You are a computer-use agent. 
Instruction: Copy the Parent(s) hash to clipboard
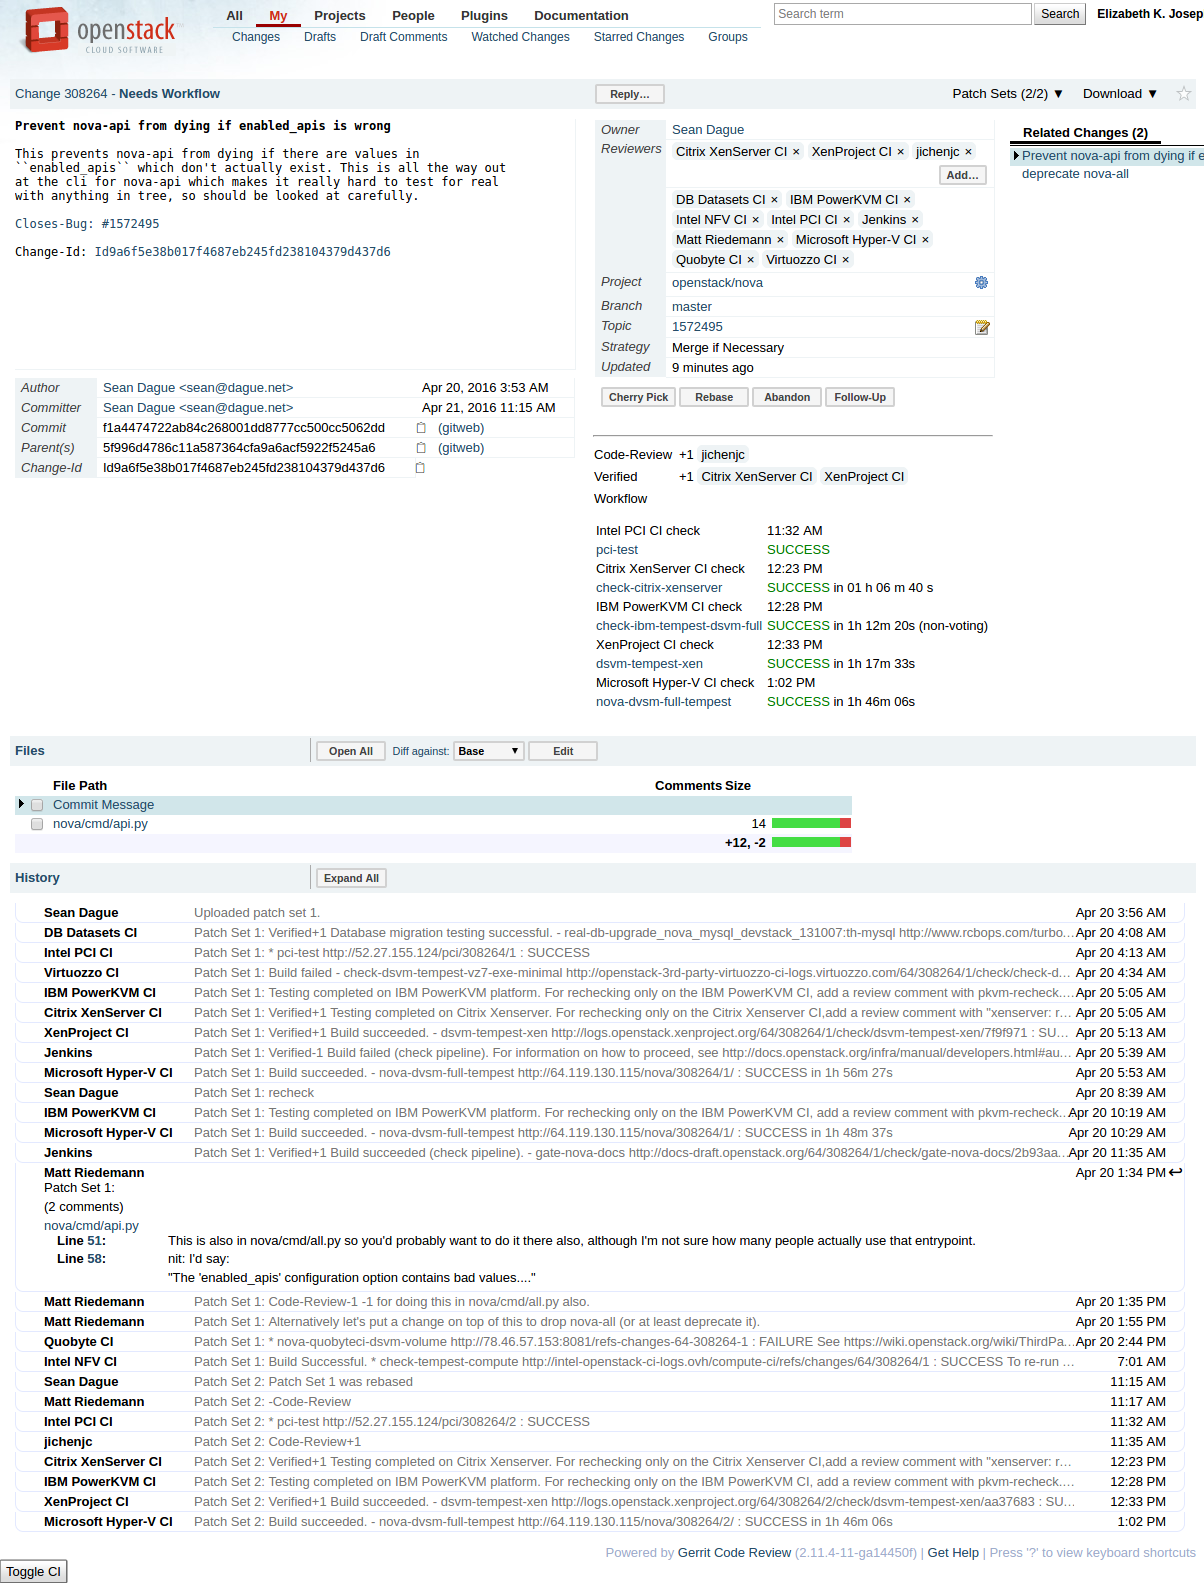coord(421,448)
